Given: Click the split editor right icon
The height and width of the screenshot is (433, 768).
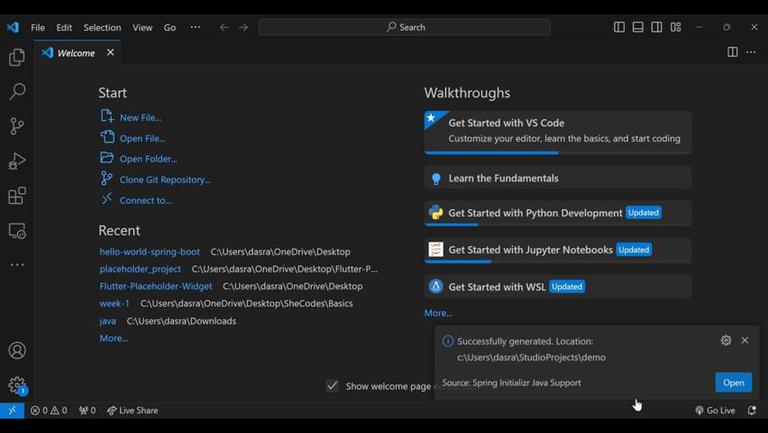Looking at the screenshot, I should click(732, 52).
